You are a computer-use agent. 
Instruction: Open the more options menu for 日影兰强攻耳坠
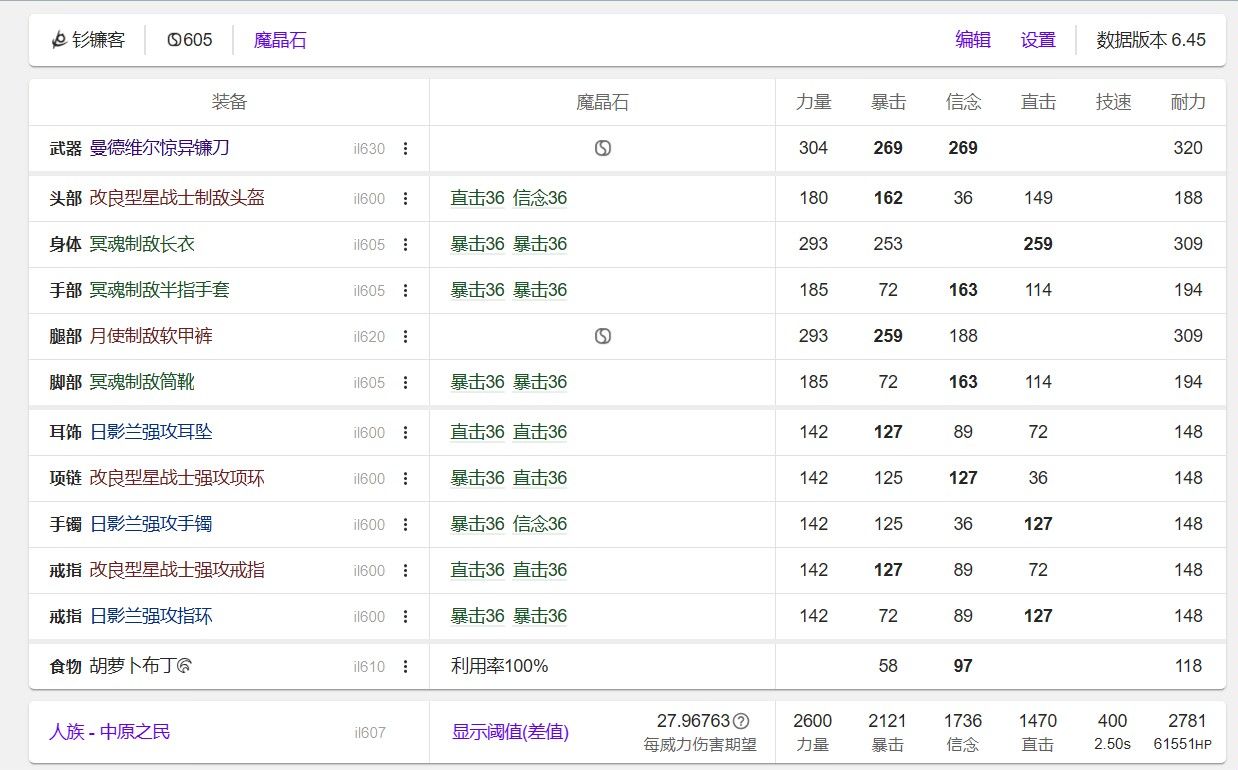(405, 433)
